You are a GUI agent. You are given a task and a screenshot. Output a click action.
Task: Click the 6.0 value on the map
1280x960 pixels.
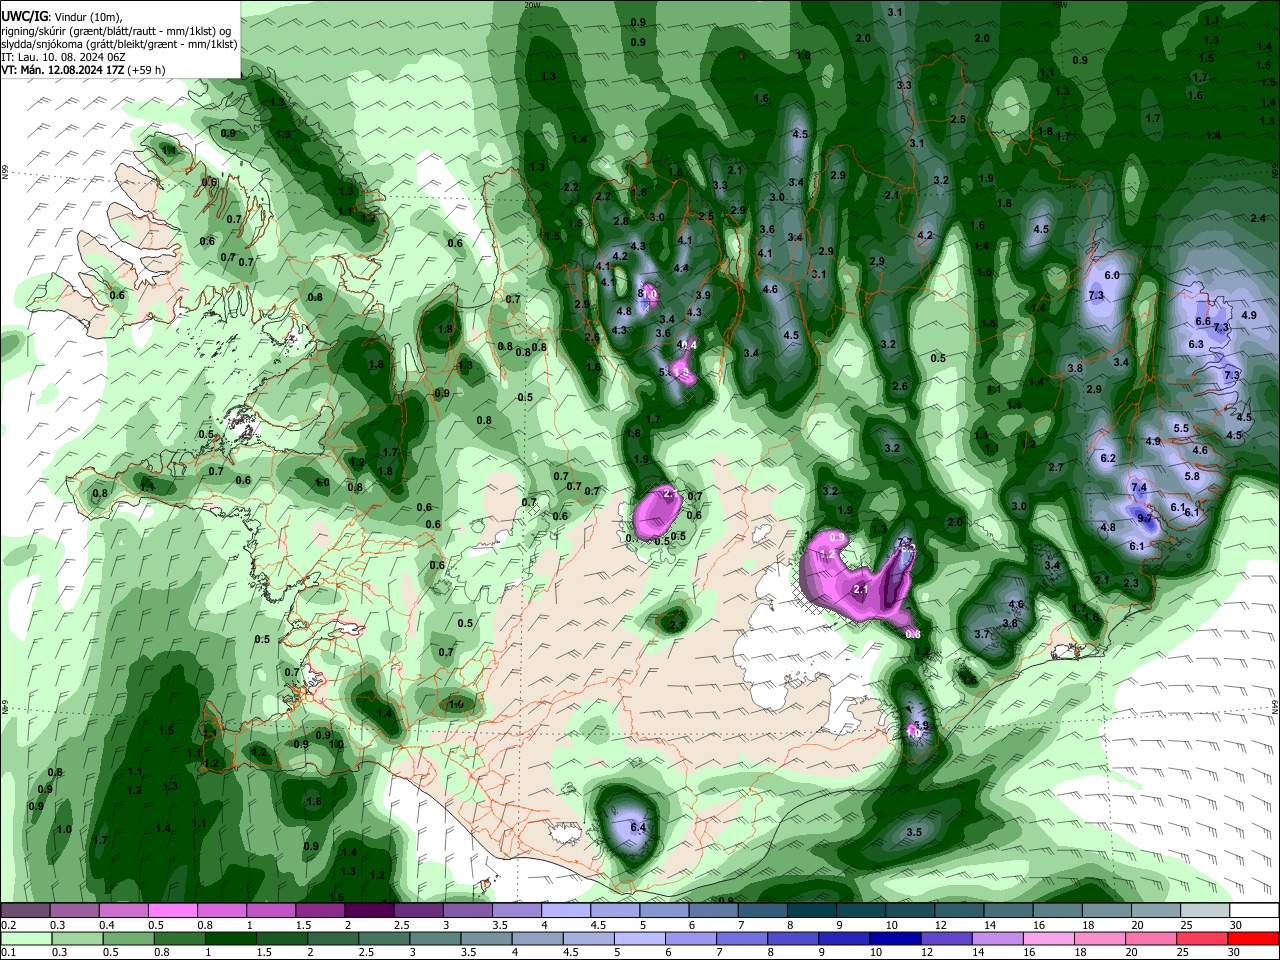1112,275
